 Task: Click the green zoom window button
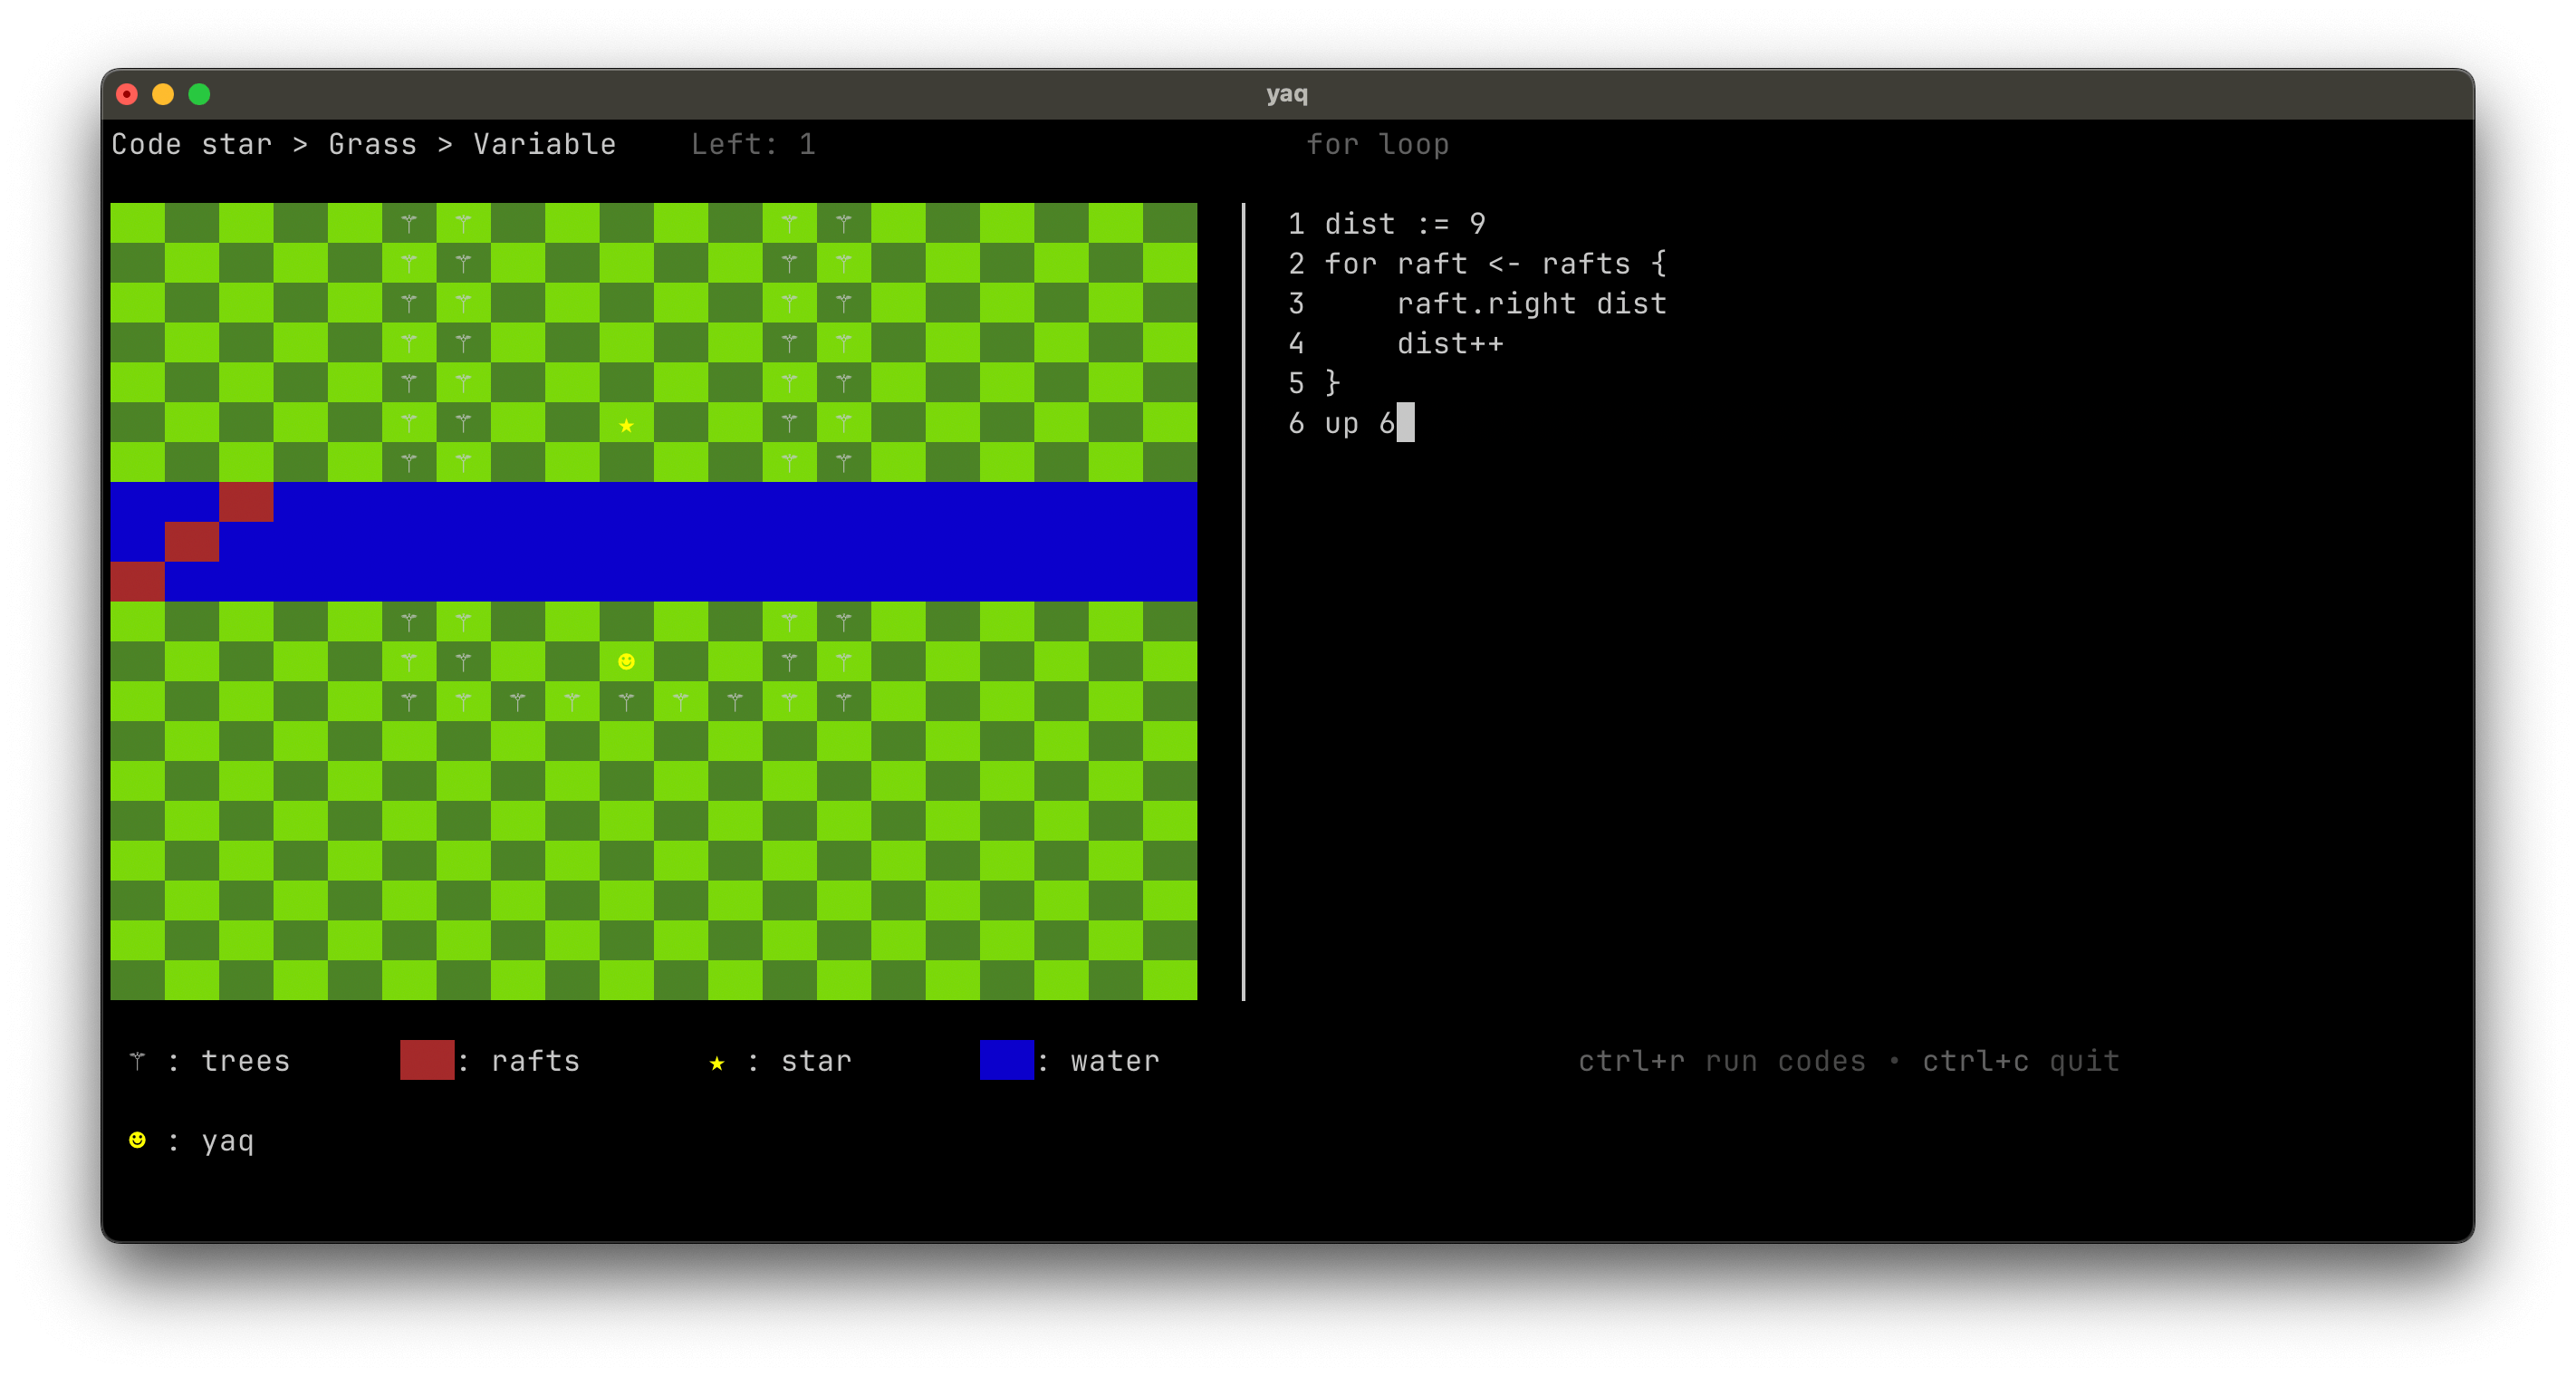point(199,94)
